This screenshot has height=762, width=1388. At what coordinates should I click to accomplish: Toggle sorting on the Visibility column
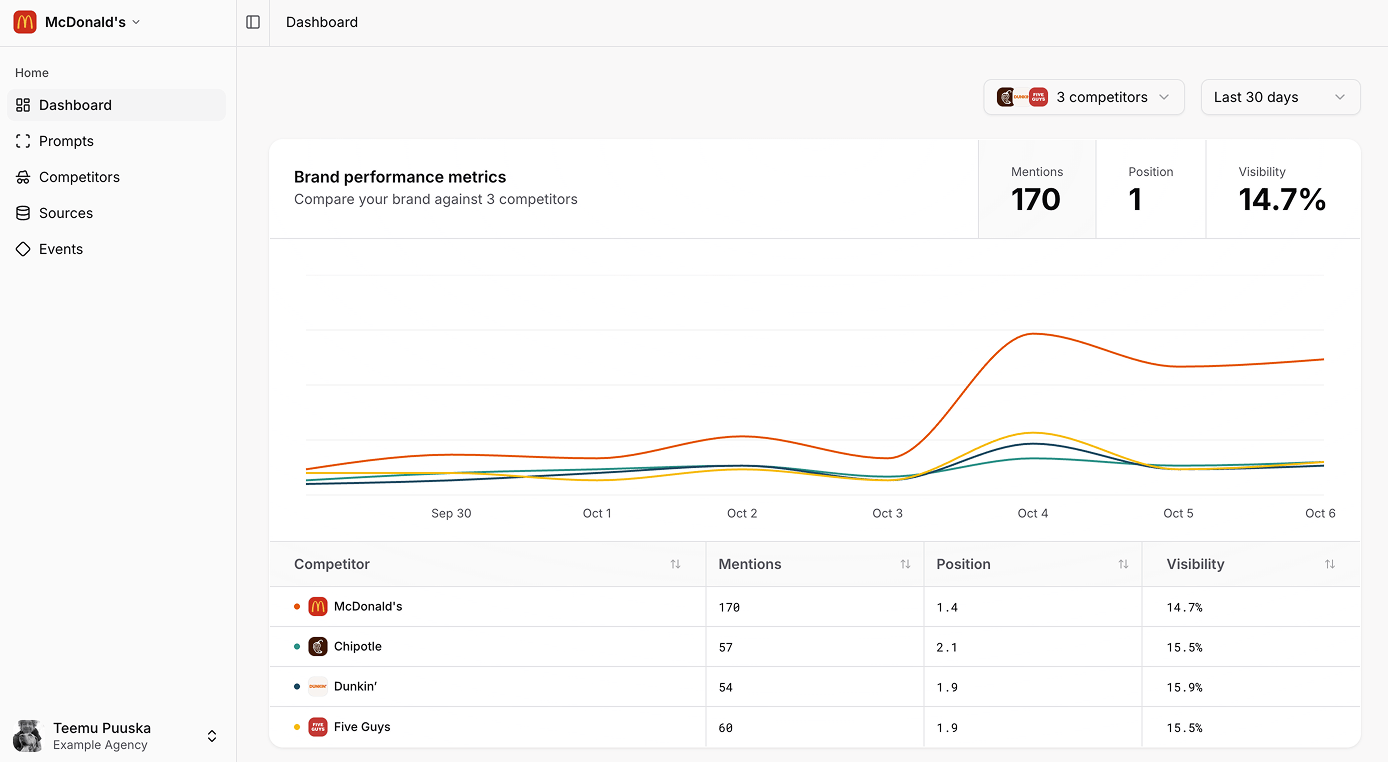pyautogui.click(x=1330, y=563)
